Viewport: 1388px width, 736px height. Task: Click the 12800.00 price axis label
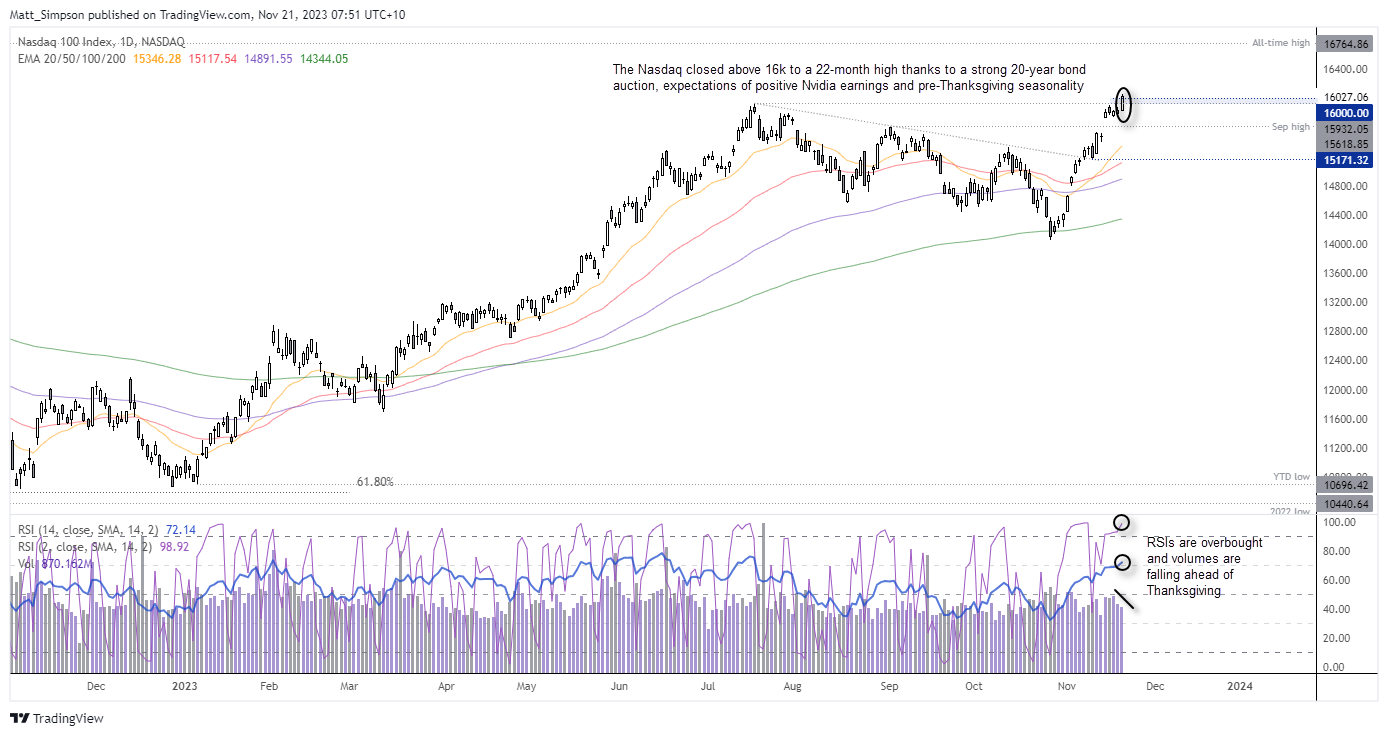(x=1346, y=331)
